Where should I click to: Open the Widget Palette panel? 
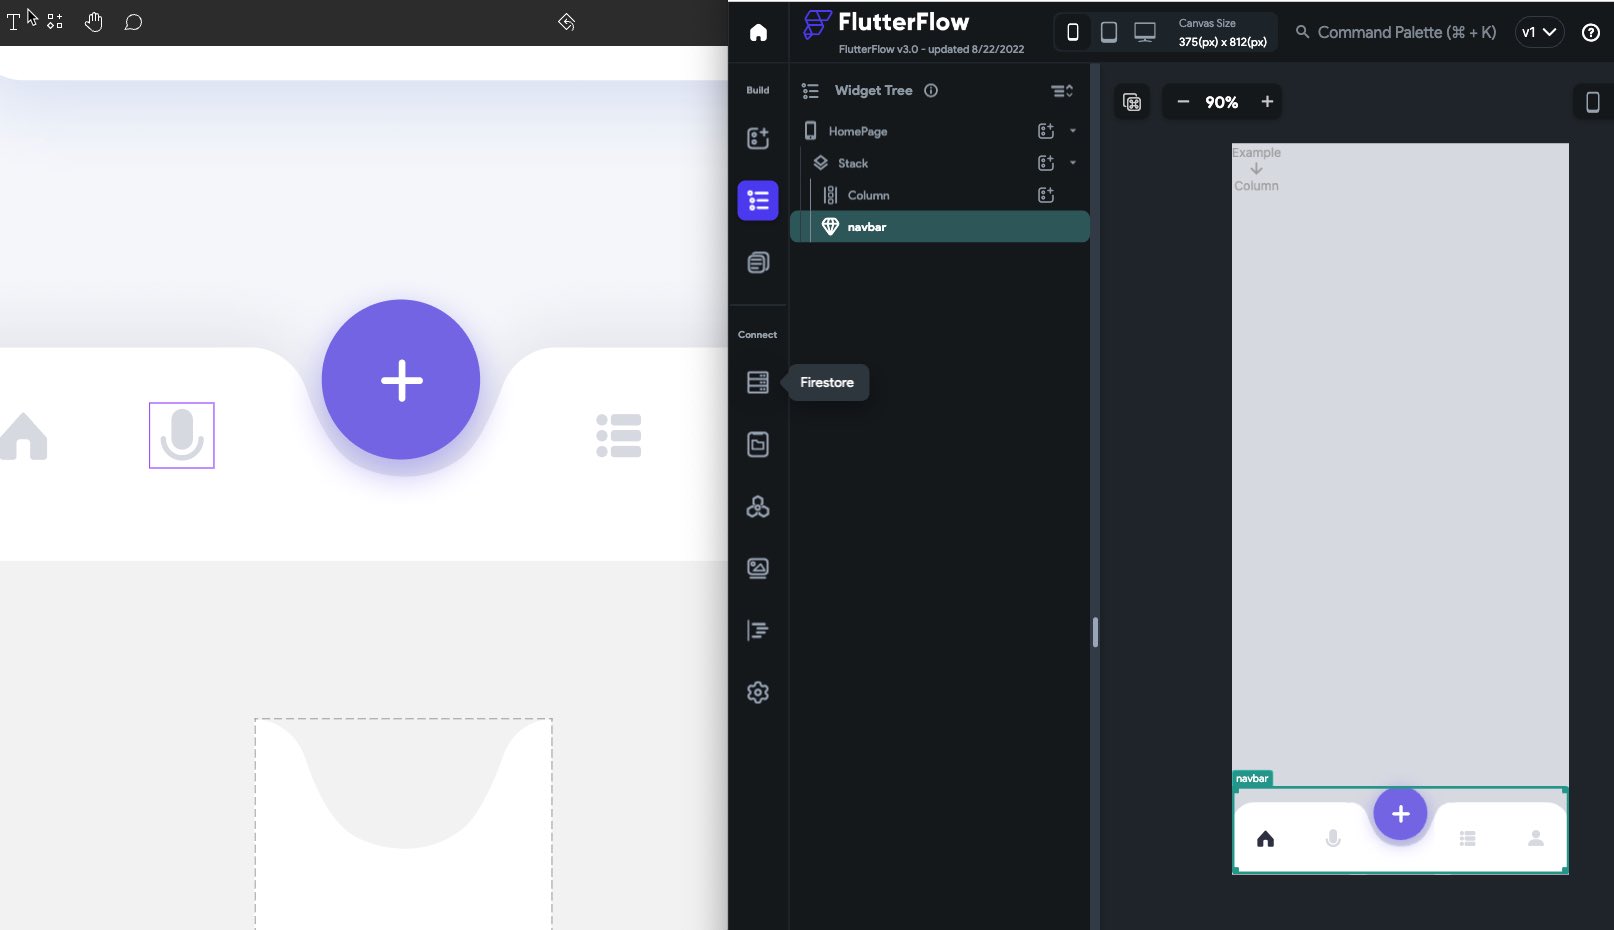click(x=757, y=139)
